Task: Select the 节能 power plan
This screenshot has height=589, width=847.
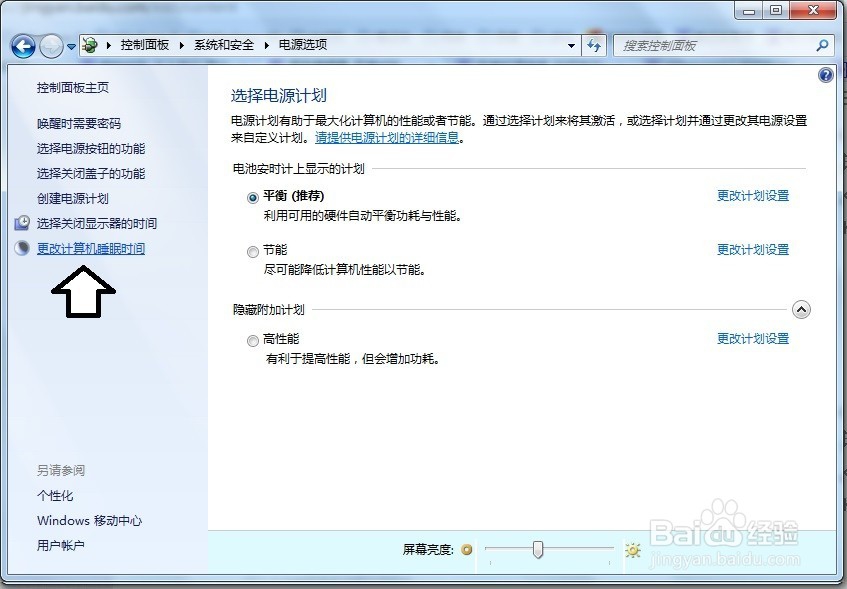Action: coord(253,251)
